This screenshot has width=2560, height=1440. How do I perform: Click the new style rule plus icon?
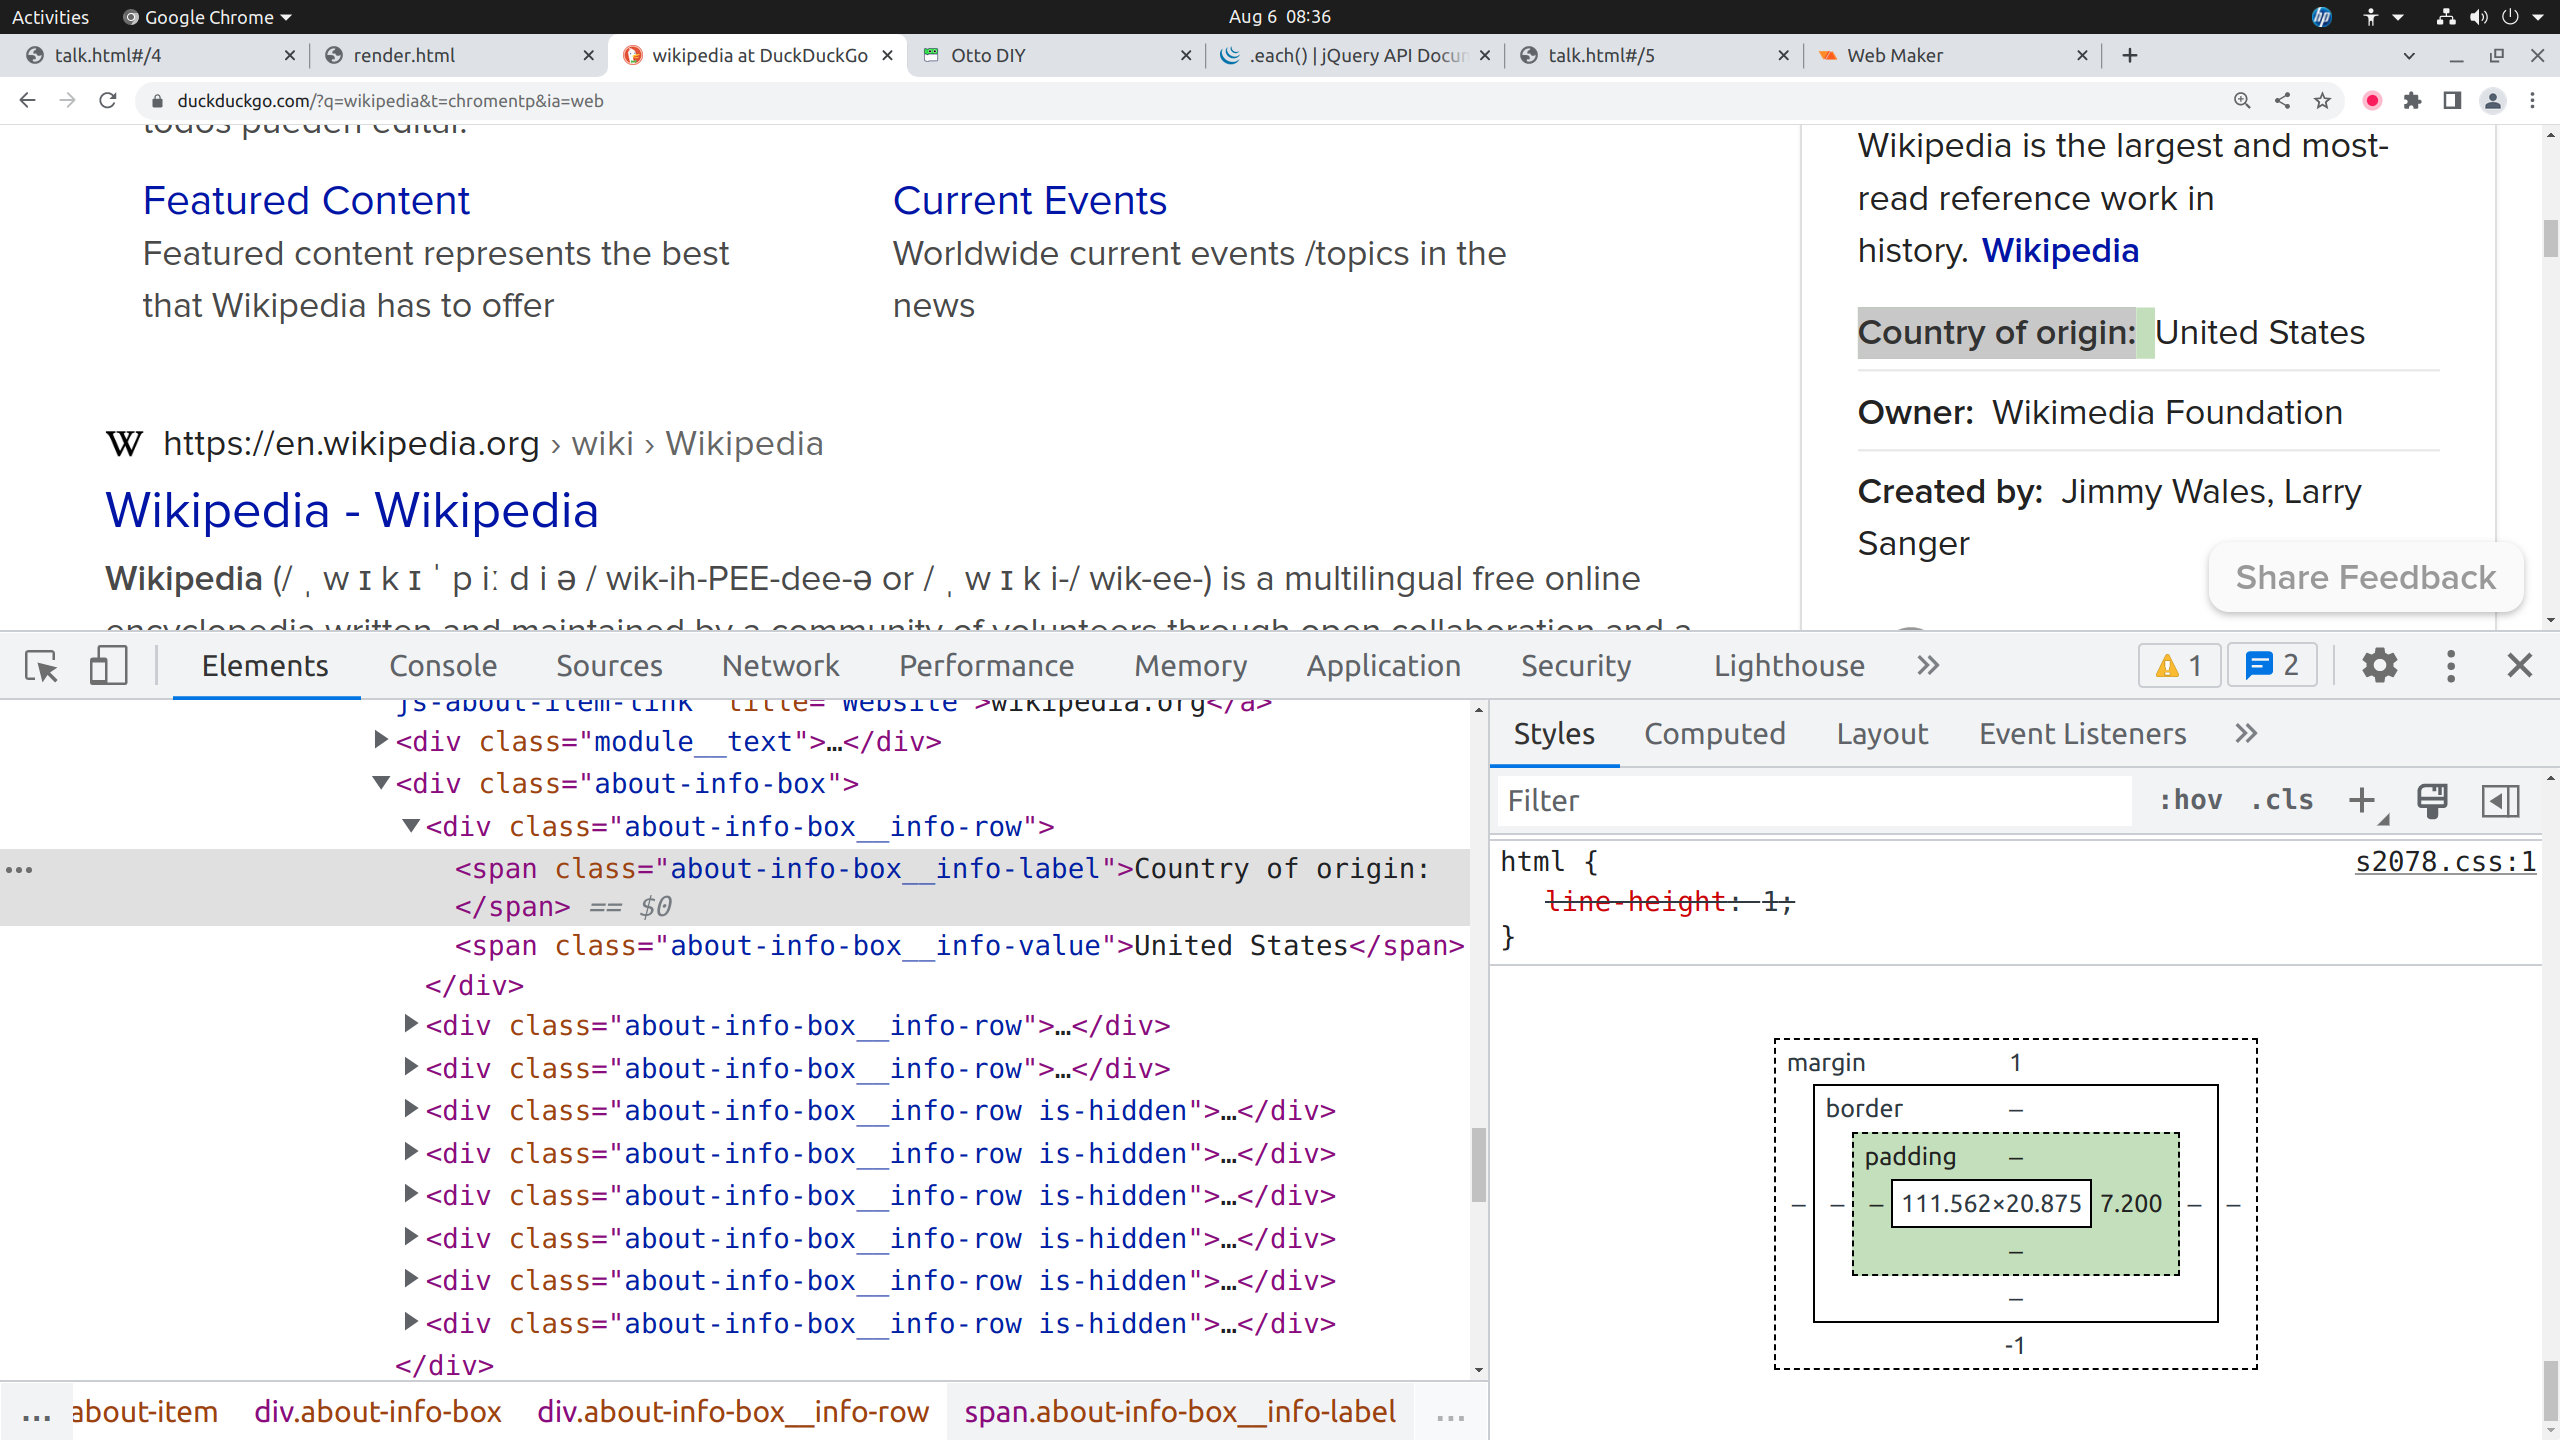(2362, 800)
